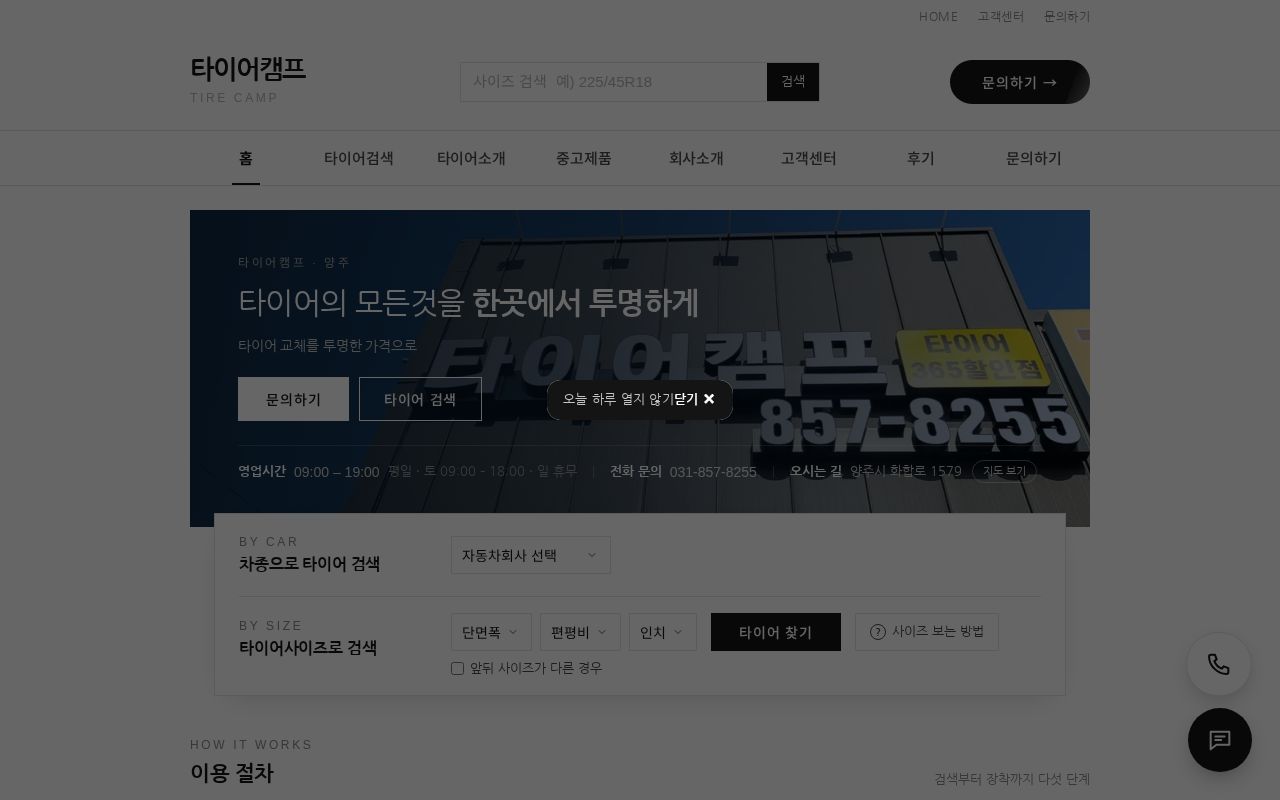Screen dimensions: 1280x800
Task: Open the 중고제품 menu item
Action: tap(584, 158)
